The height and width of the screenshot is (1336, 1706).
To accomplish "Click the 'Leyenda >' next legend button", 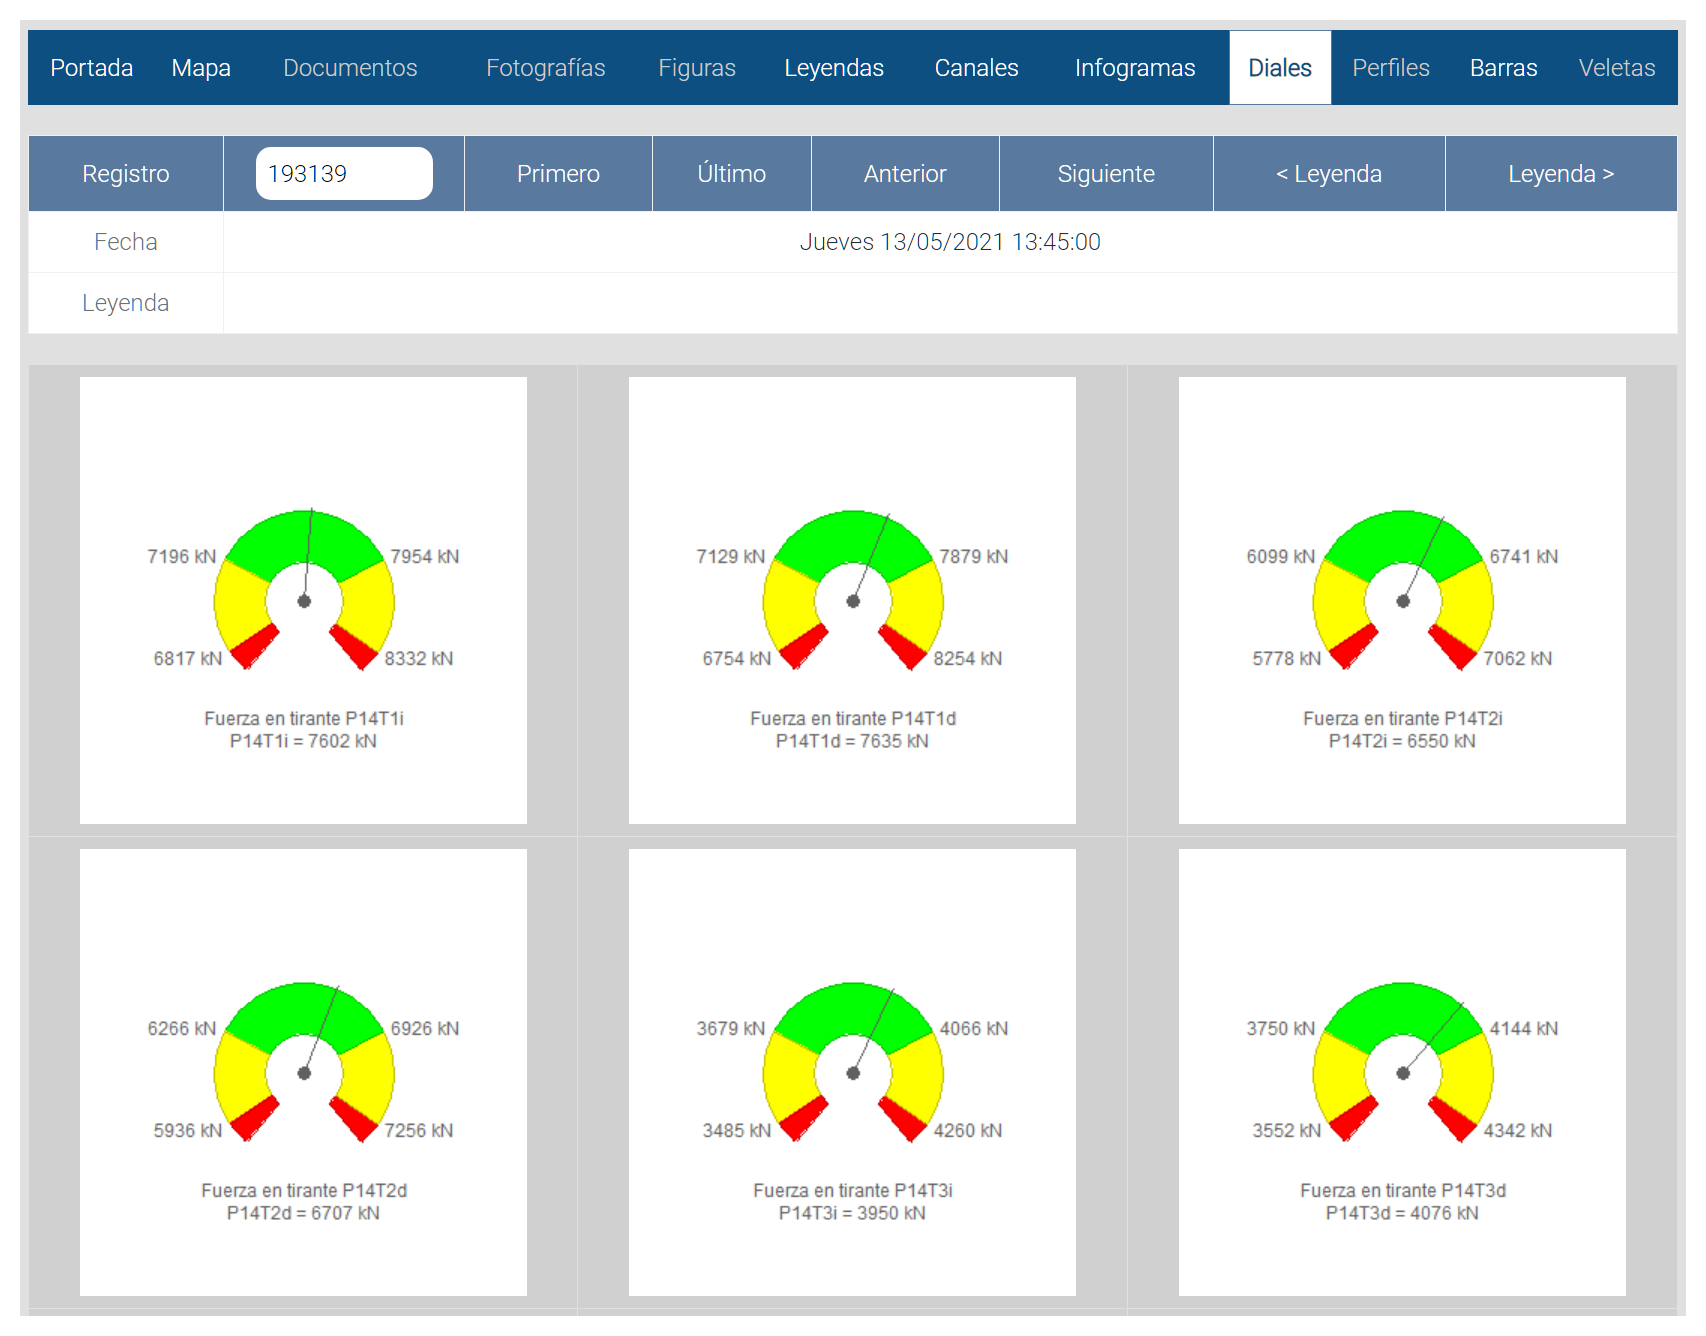I will (x=1560, y=174).
